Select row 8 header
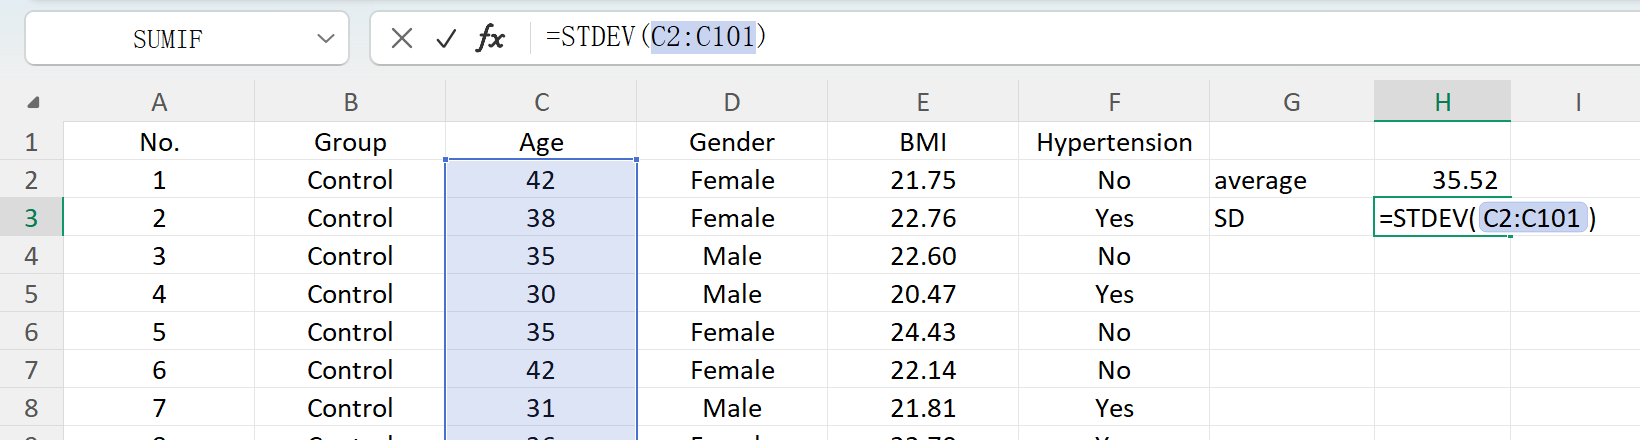 click(32, 408)
